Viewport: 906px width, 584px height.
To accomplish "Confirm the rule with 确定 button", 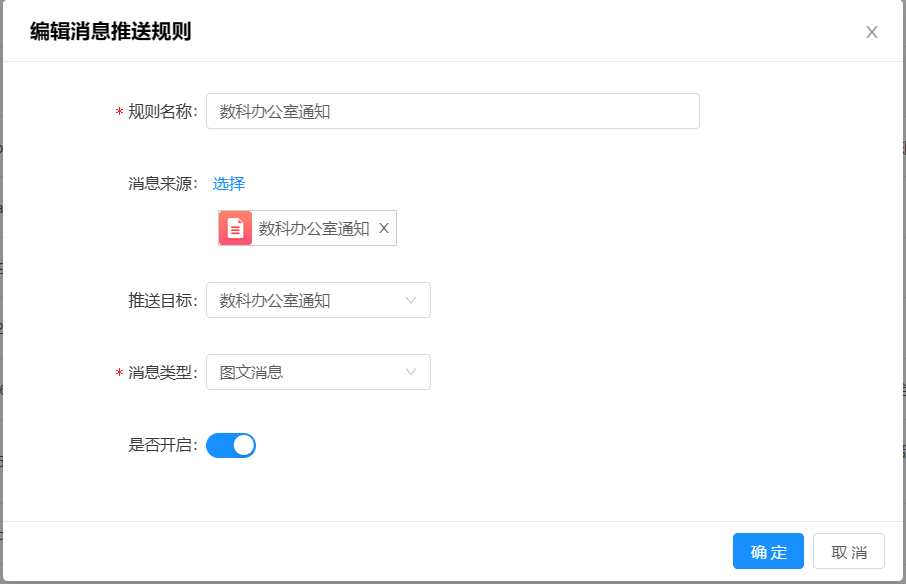I will (768, 552).
